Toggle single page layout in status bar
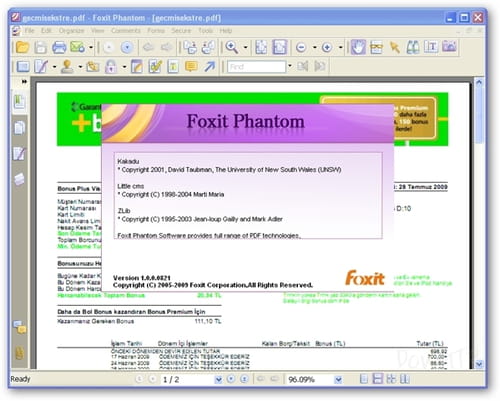500x401 pixels. point(364,379)
